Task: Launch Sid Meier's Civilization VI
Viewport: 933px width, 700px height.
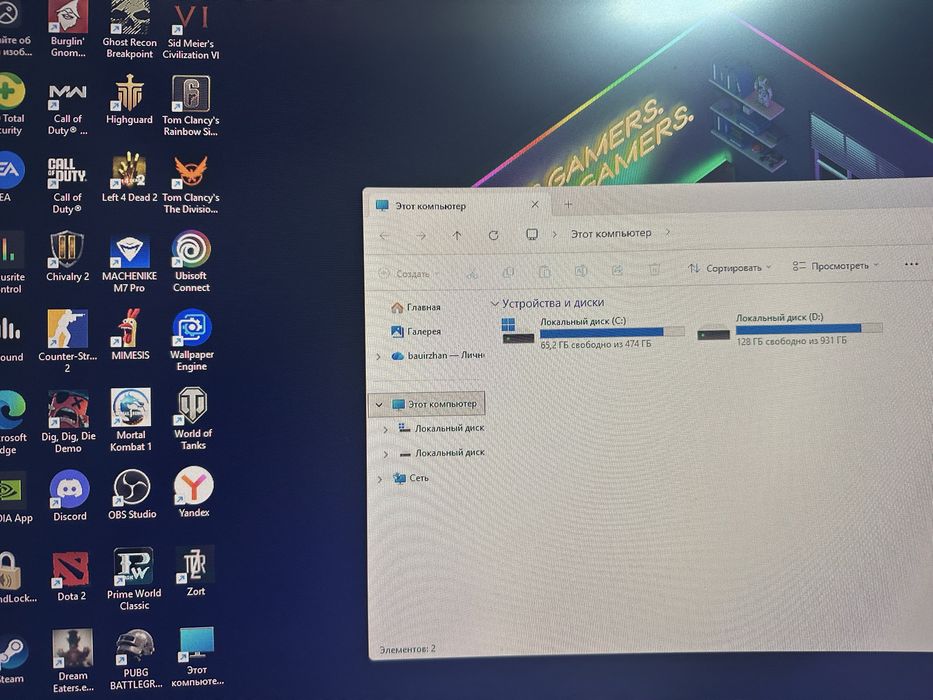Action: [191, 31]
